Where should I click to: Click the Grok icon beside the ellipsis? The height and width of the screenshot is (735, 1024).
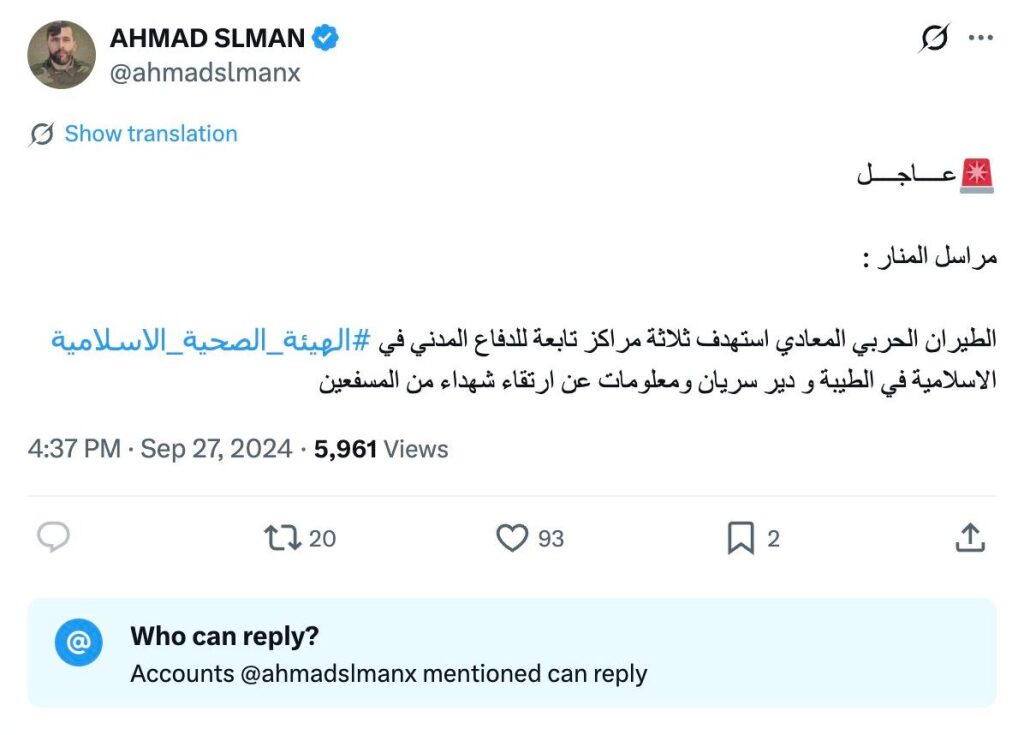[933, 39]
